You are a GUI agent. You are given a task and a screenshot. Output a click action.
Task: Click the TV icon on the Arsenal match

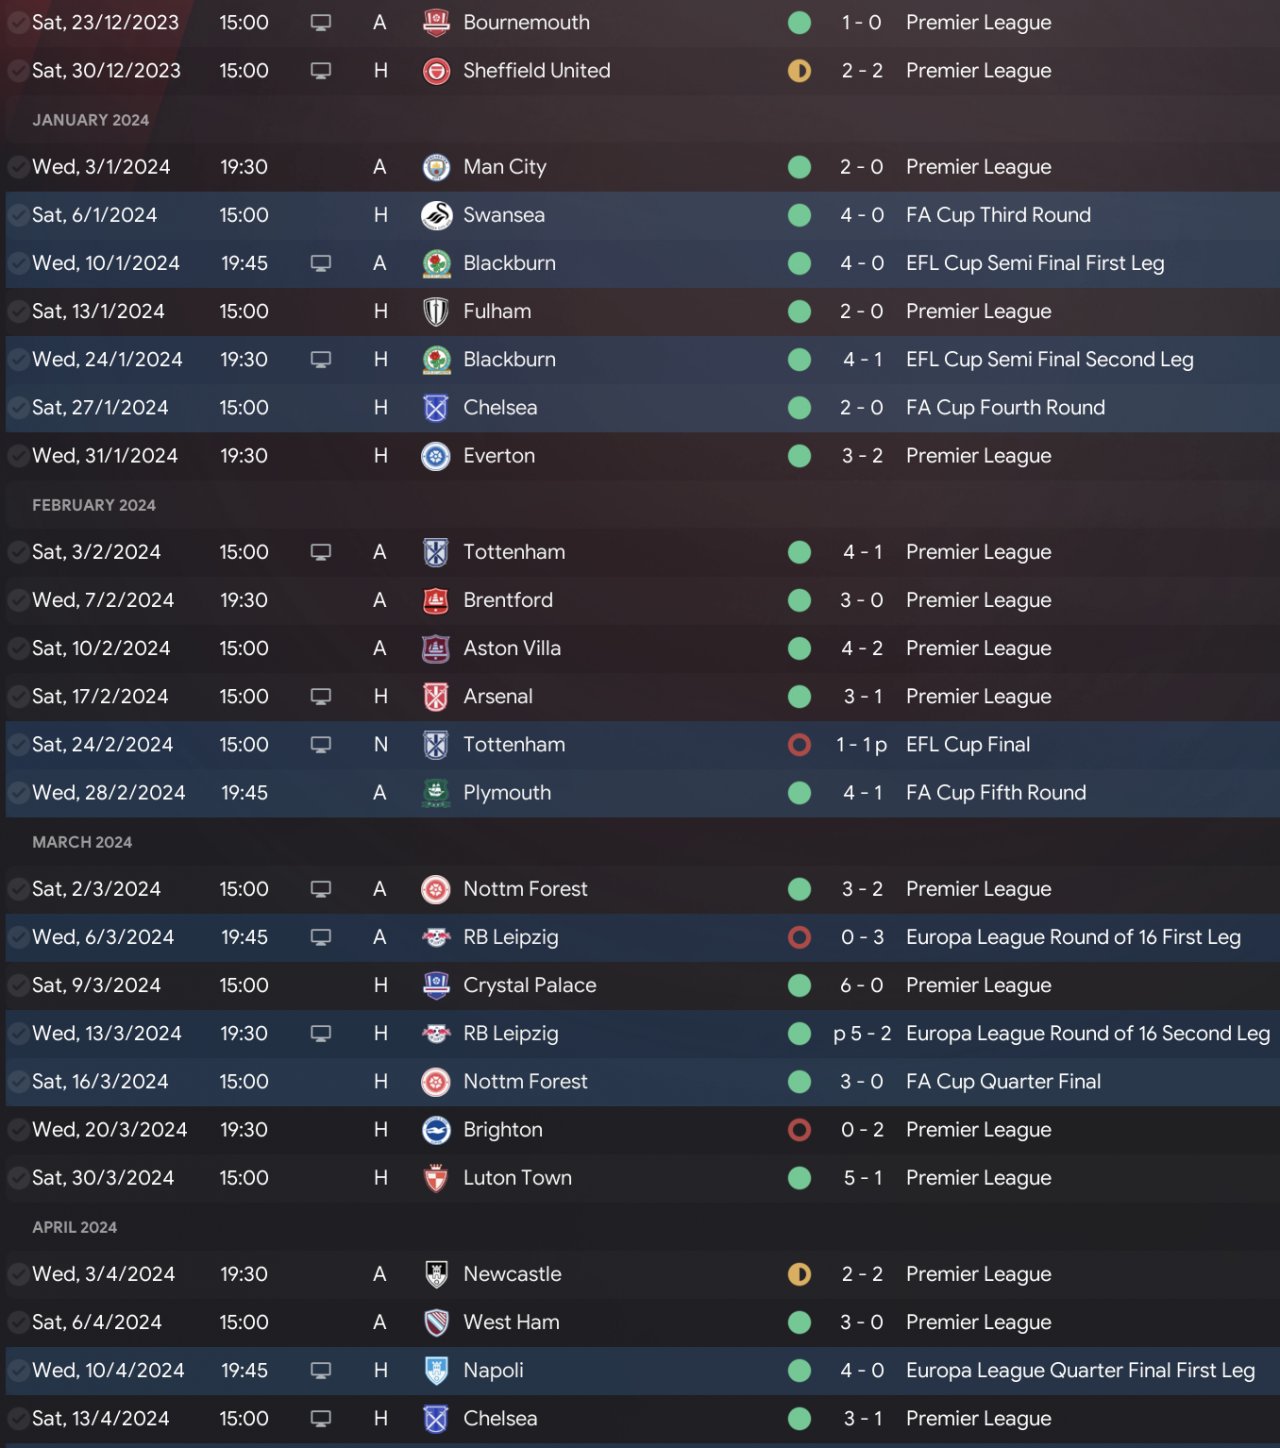pyautogui.click(x=321, y=696)
